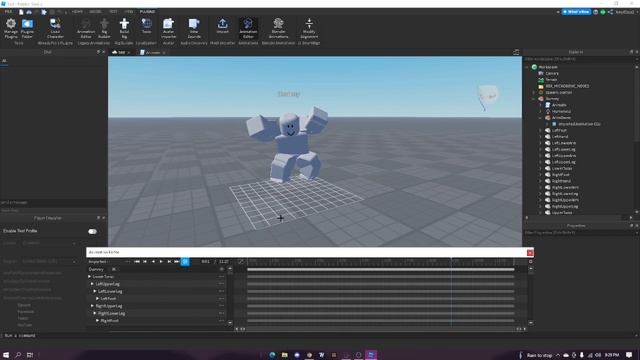The image size is (640, 360).
Task: Expand the RightFoot track
Action: tap(98, 321)
